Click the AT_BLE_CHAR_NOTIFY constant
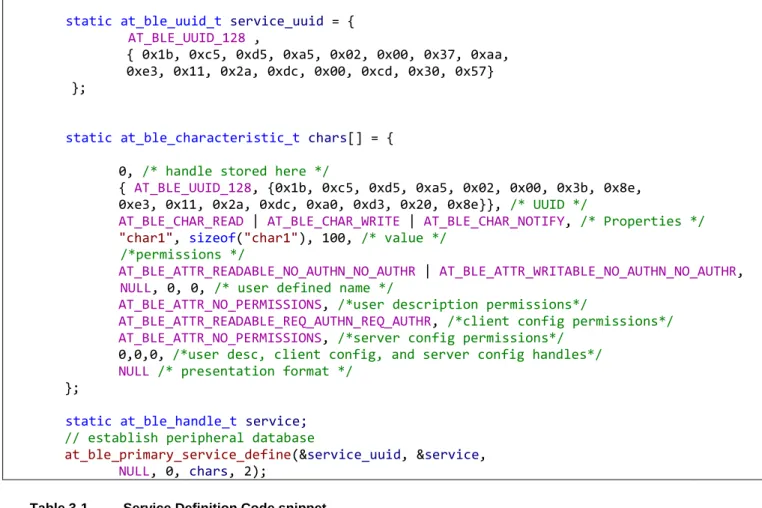This screenshot has height=508, width=762. tap(494, 221)
